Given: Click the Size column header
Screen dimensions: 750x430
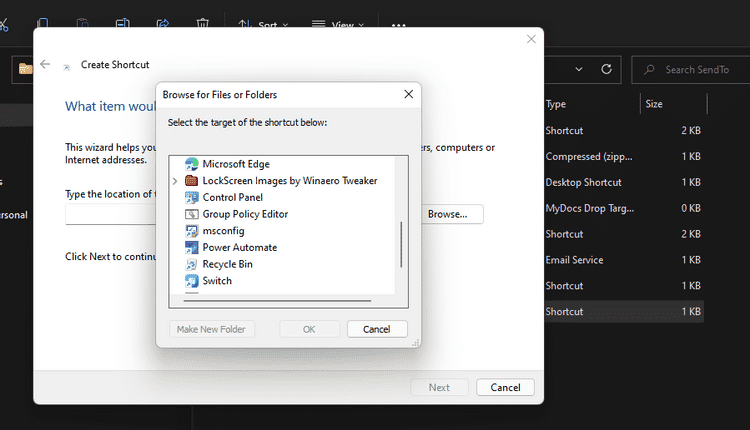Looking at the screenshot, I should [x=654, y=104].
